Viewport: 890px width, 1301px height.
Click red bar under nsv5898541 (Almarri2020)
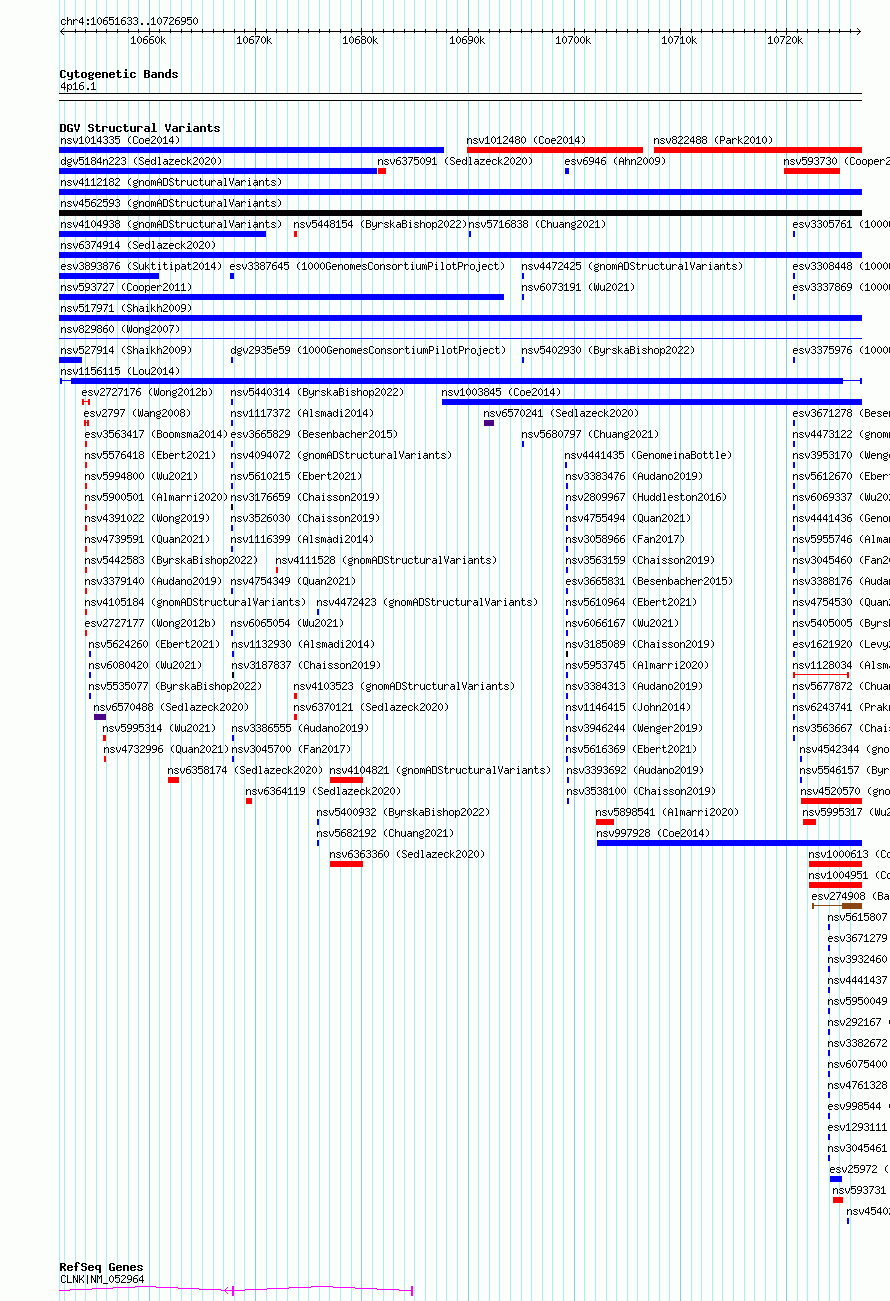point(605,822)
